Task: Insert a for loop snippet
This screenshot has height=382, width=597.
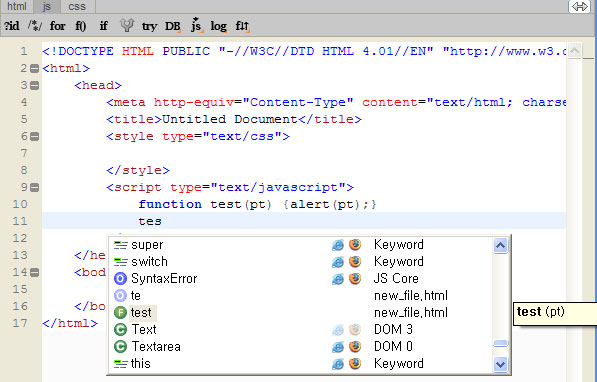Action: point(57,26)
